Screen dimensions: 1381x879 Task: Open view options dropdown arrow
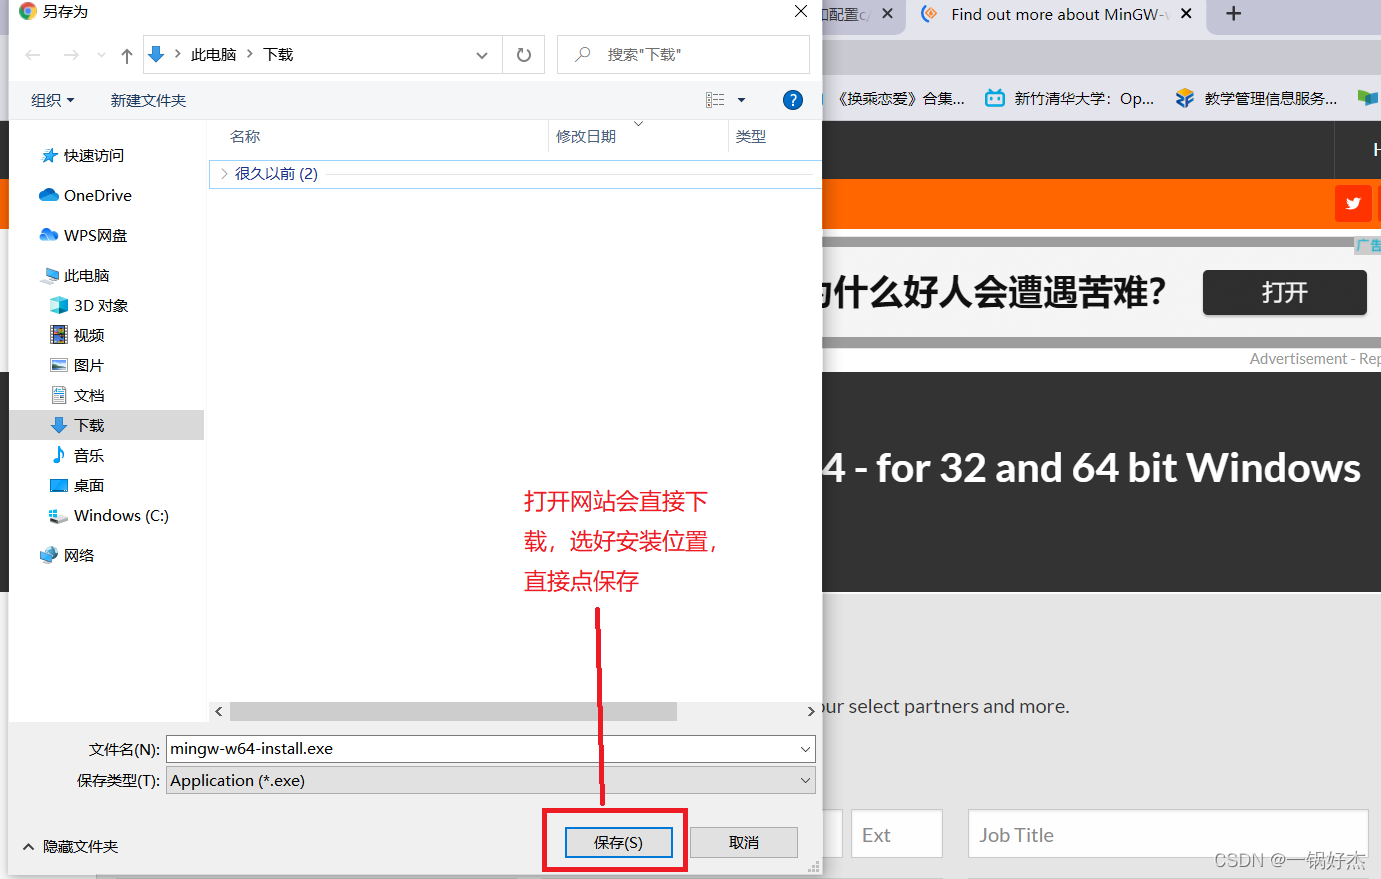[741, 100]
